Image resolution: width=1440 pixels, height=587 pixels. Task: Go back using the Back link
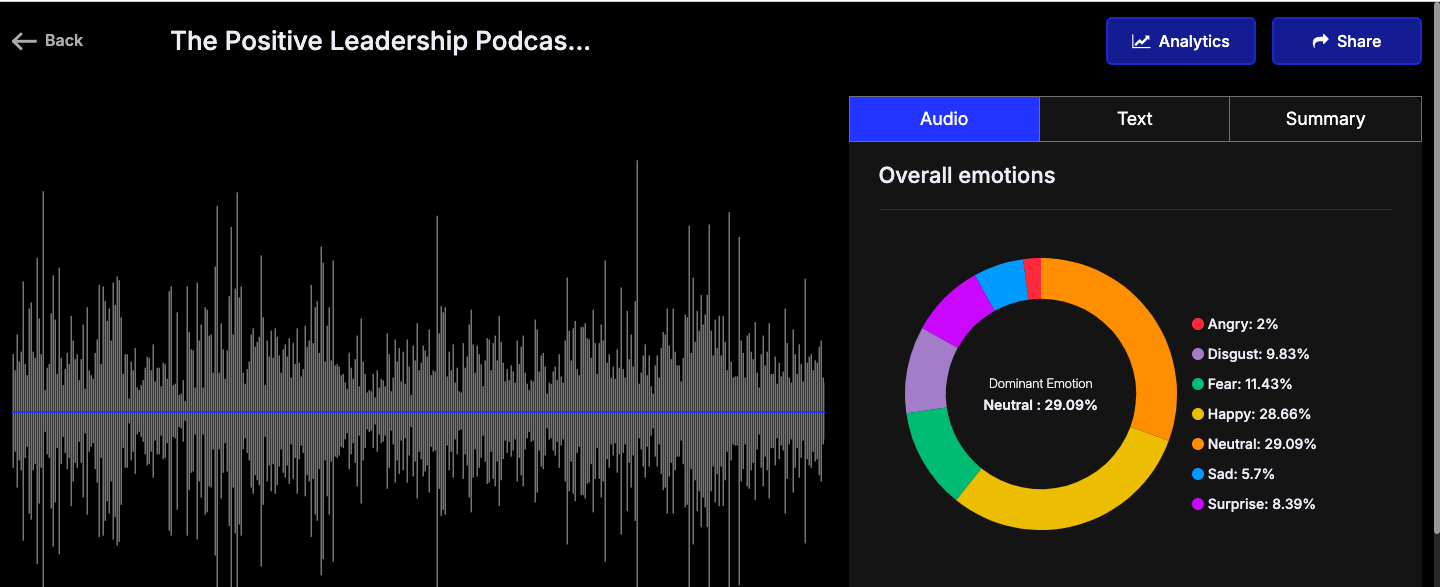coord(47,41)
